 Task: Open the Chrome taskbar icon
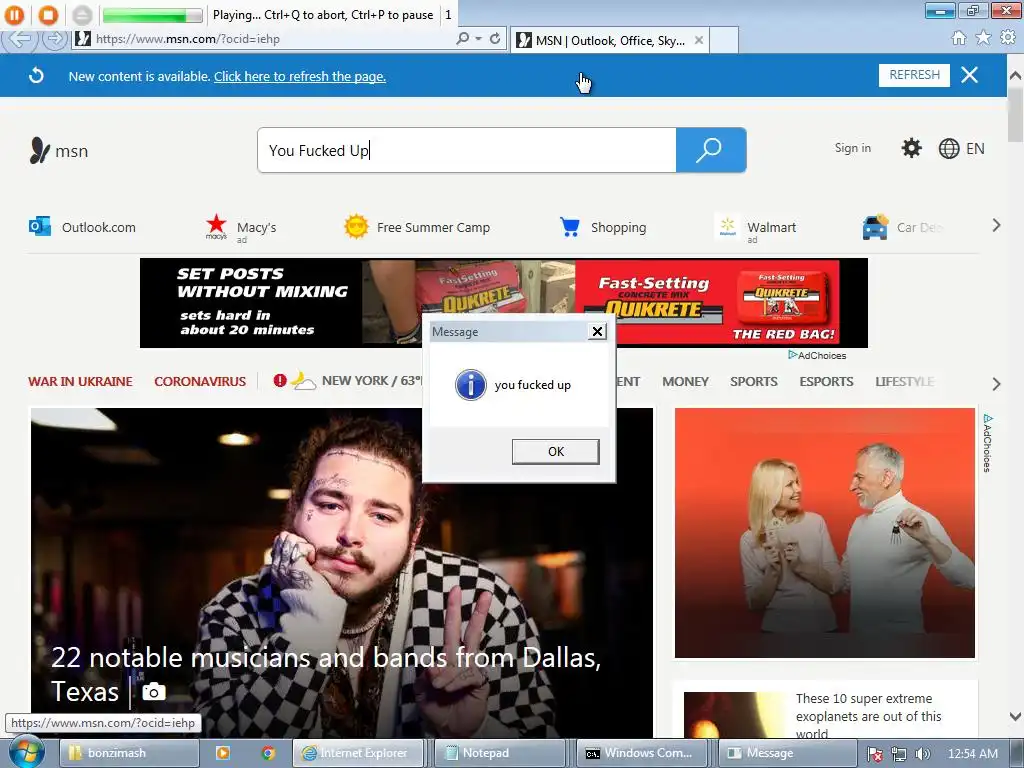[268, 753]
